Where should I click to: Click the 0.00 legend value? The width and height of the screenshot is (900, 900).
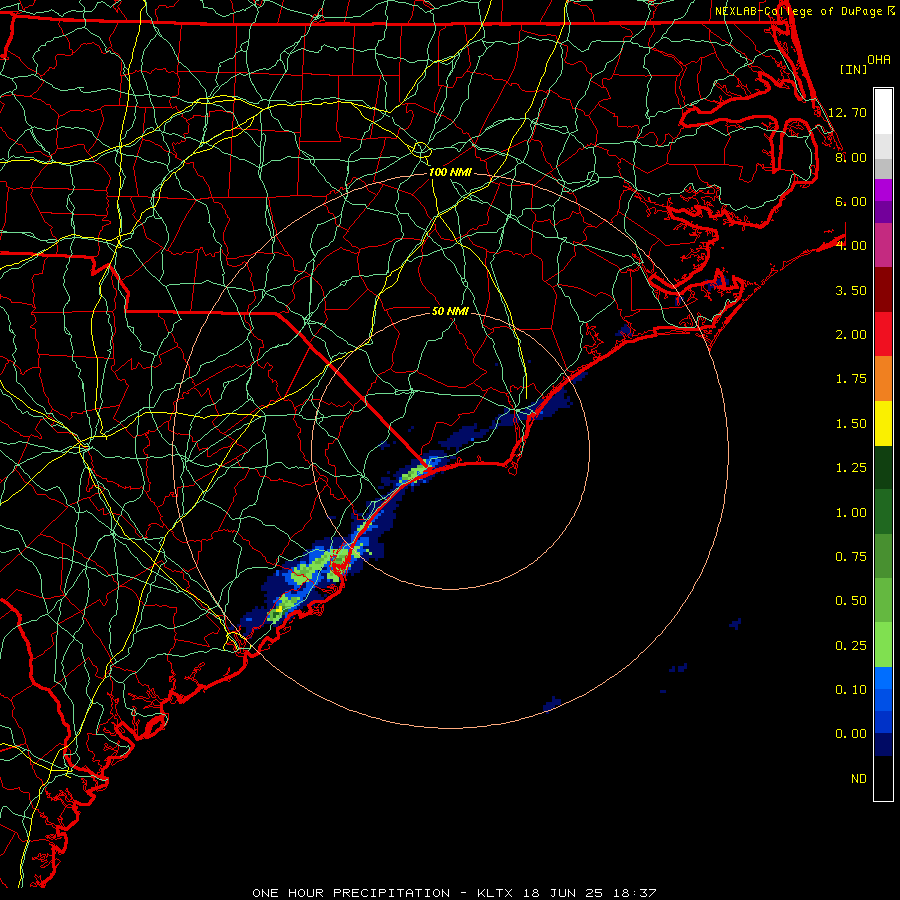coord(851,734)
